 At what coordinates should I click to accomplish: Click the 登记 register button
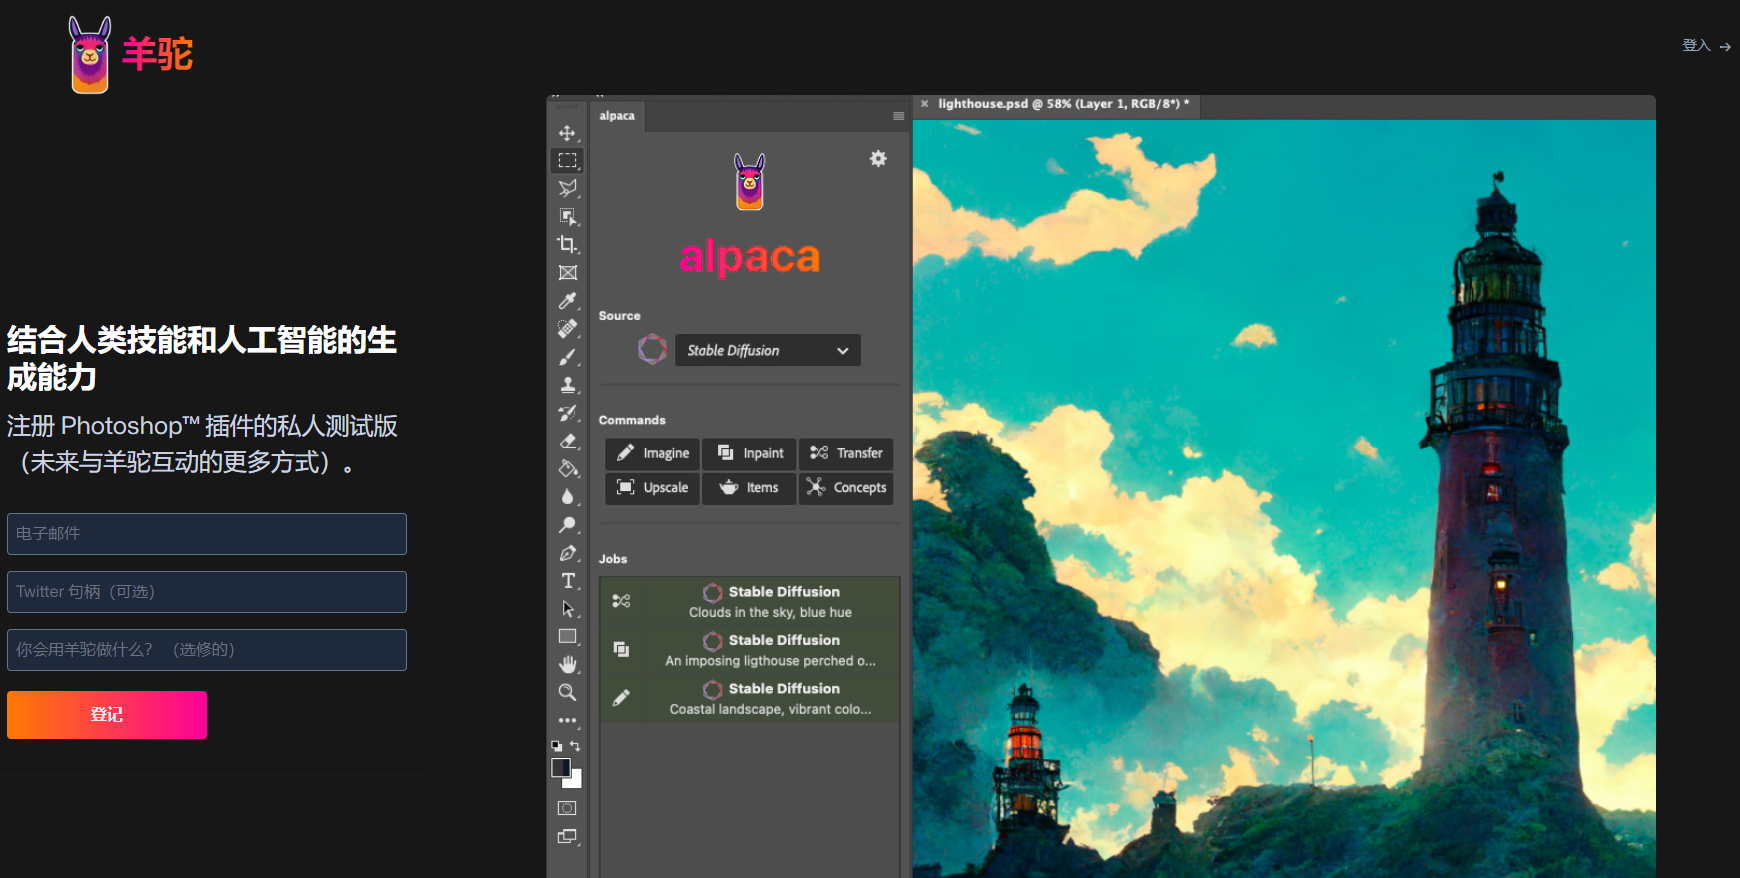107,715
